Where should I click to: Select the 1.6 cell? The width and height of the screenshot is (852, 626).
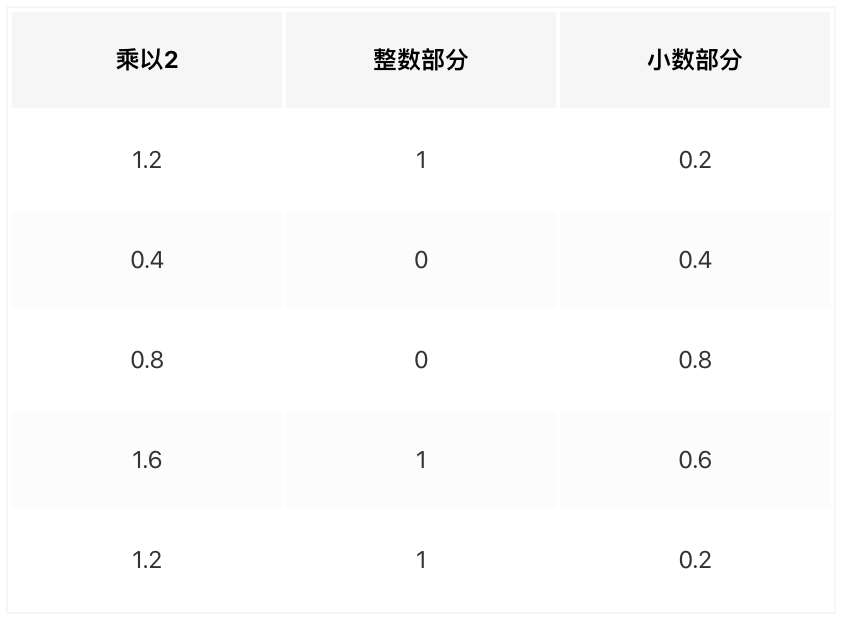coord(147,460)
